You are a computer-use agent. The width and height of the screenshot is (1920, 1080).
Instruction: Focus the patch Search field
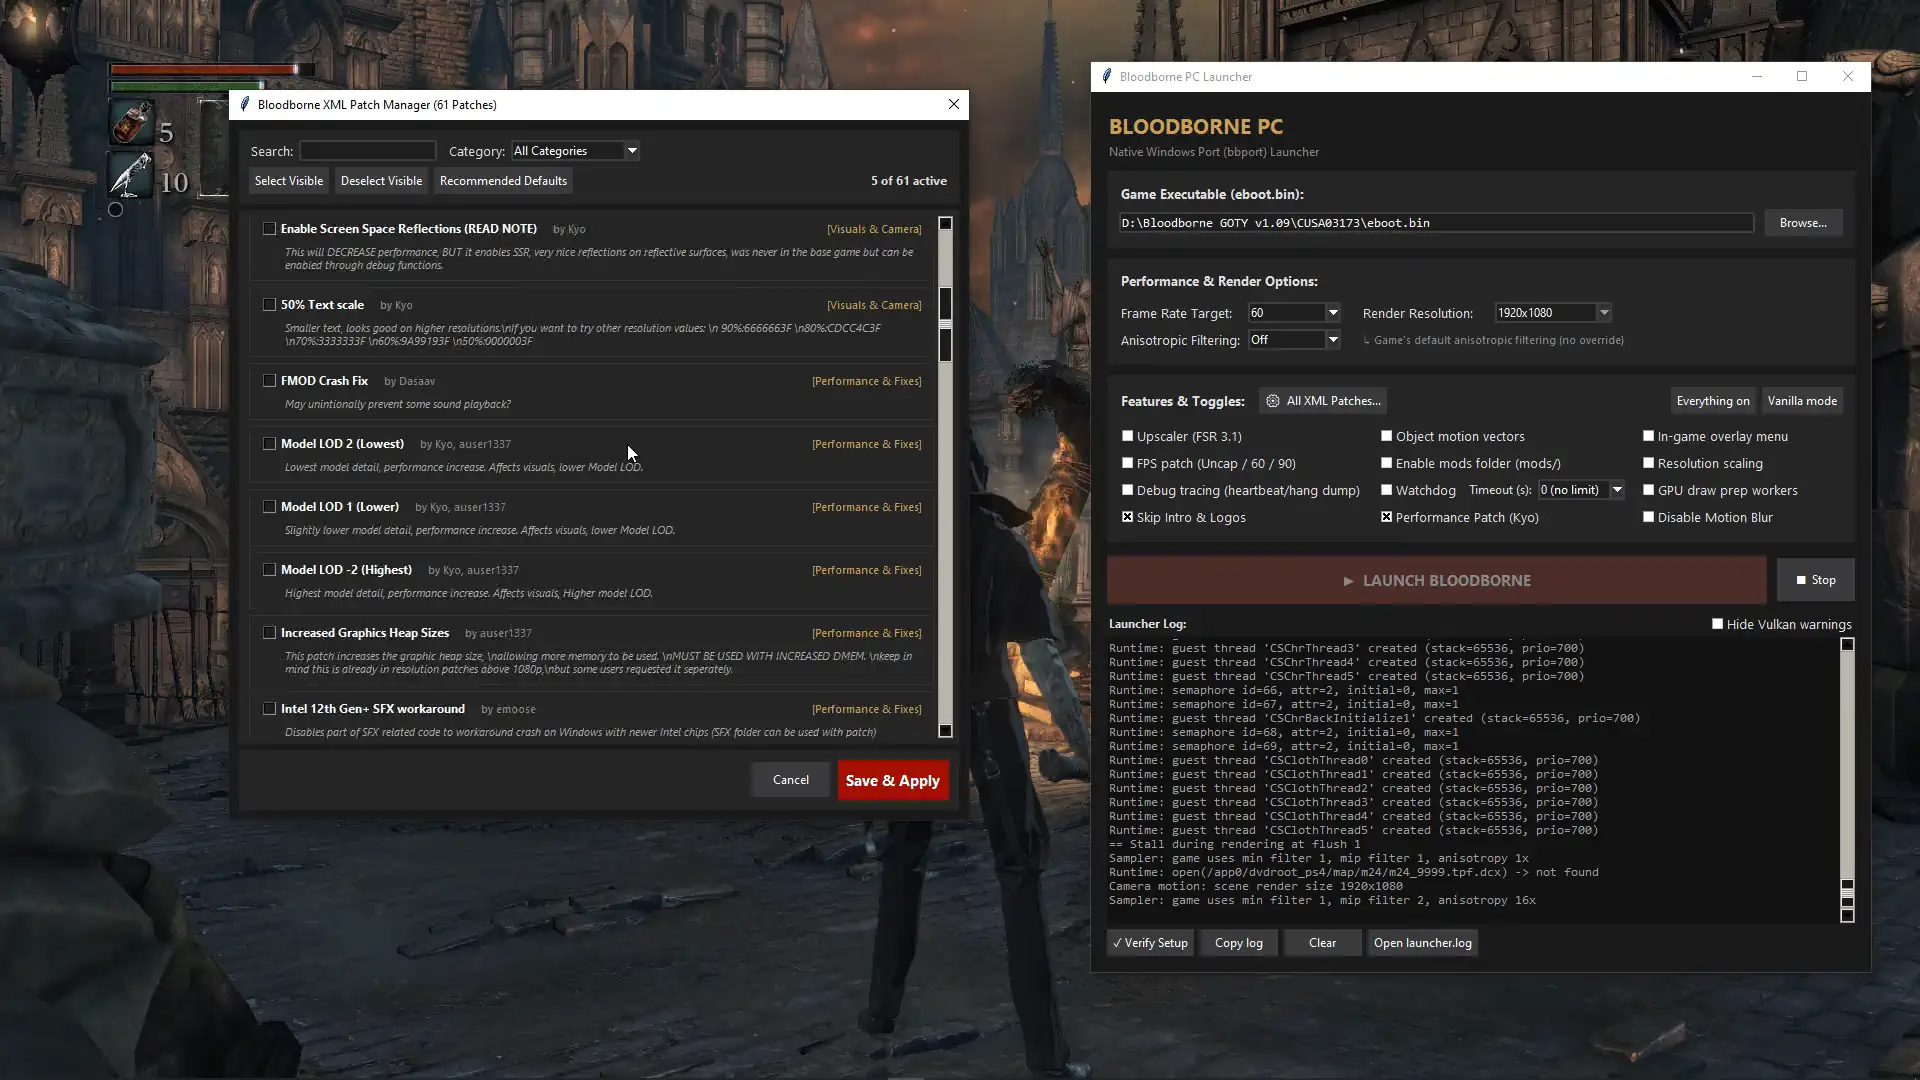(368, 151)
